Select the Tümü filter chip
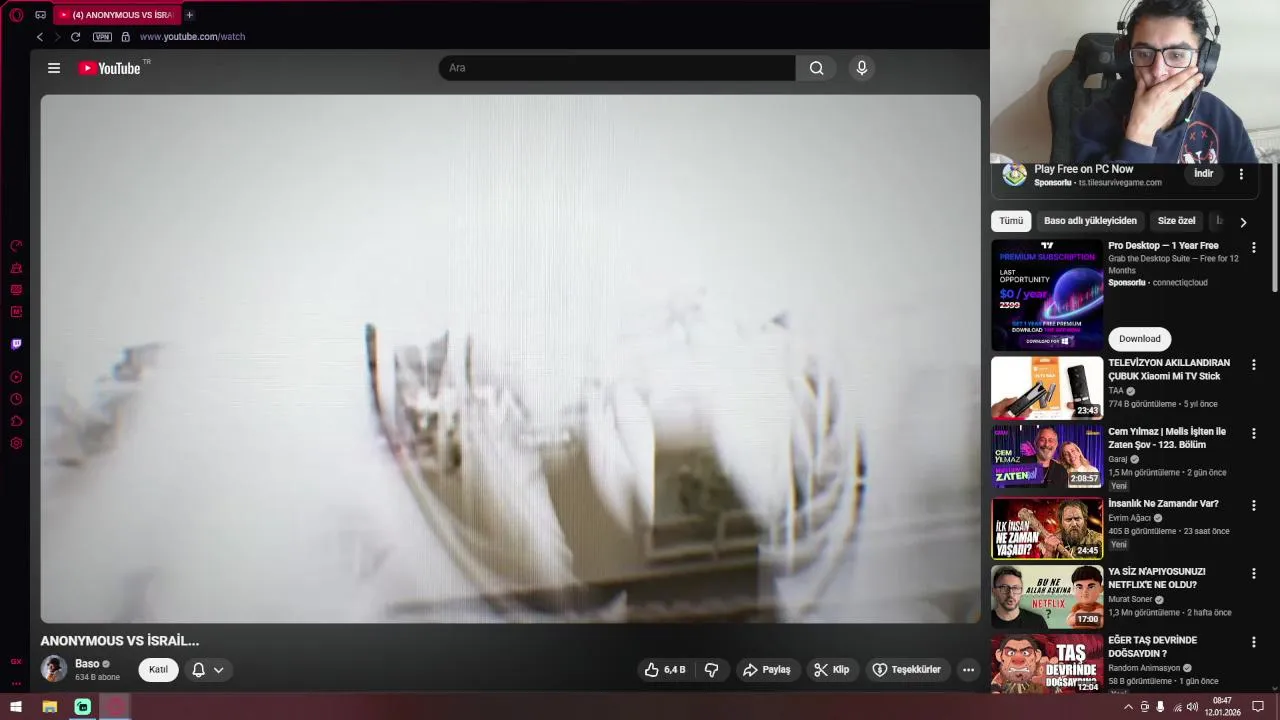The height and width of the screenshot is (720, 1280). click(1011, 221)
